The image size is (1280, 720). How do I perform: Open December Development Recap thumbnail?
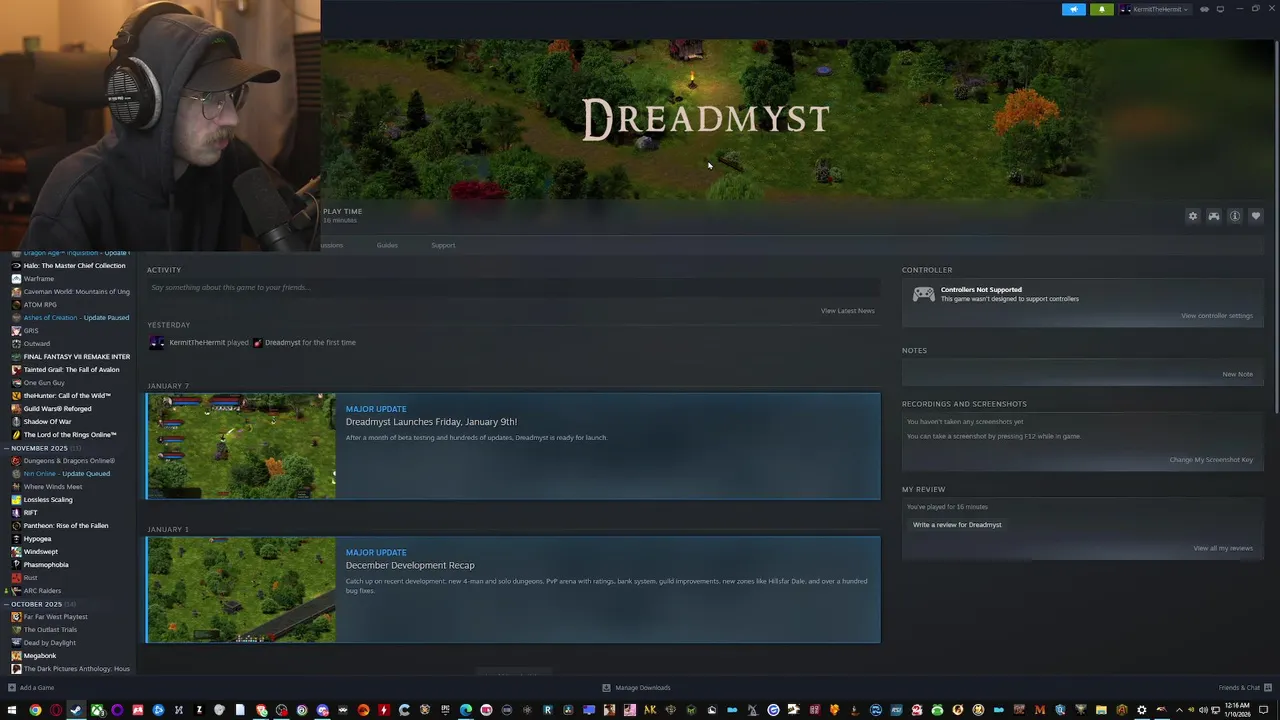click(x=241, y=590)
